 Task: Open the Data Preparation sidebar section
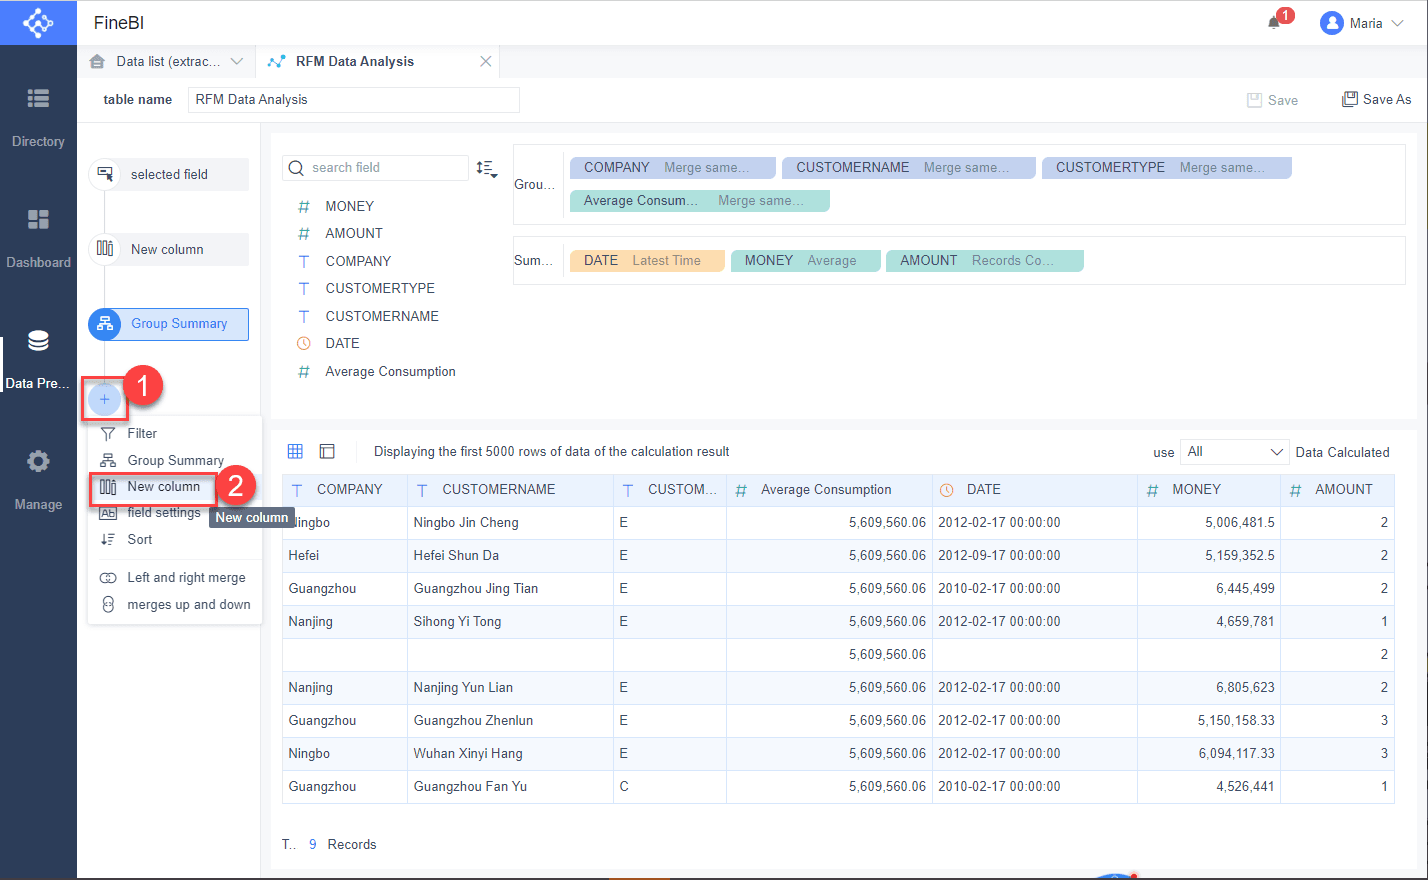pyautogui.click(x=38, y=360)
